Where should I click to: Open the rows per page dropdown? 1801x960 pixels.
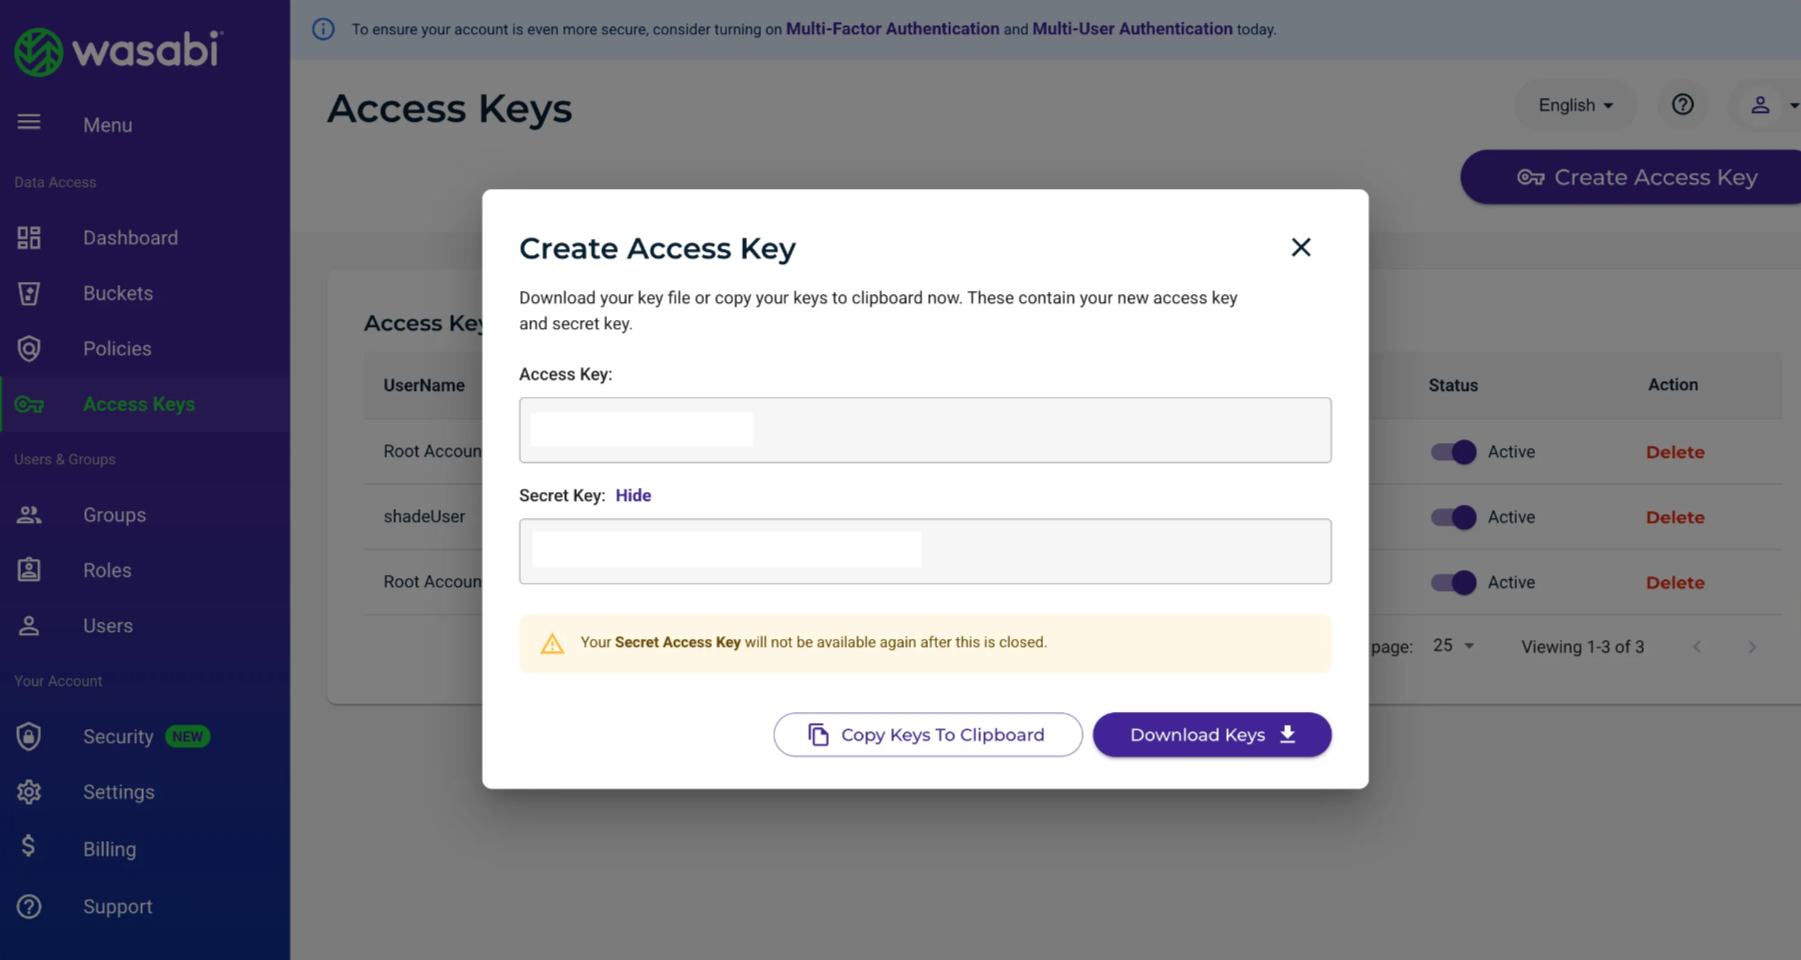[1454, 646]
